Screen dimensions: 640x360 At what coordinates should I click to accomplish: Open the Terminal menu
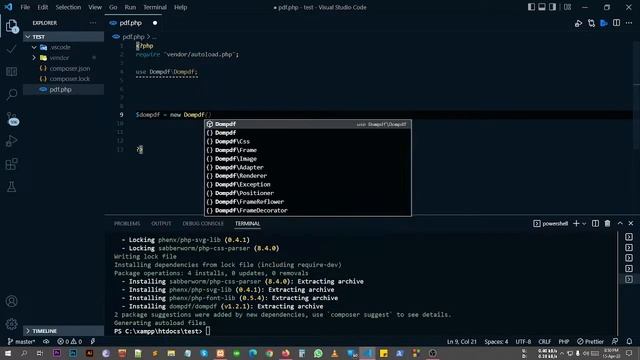click(155, 7)
